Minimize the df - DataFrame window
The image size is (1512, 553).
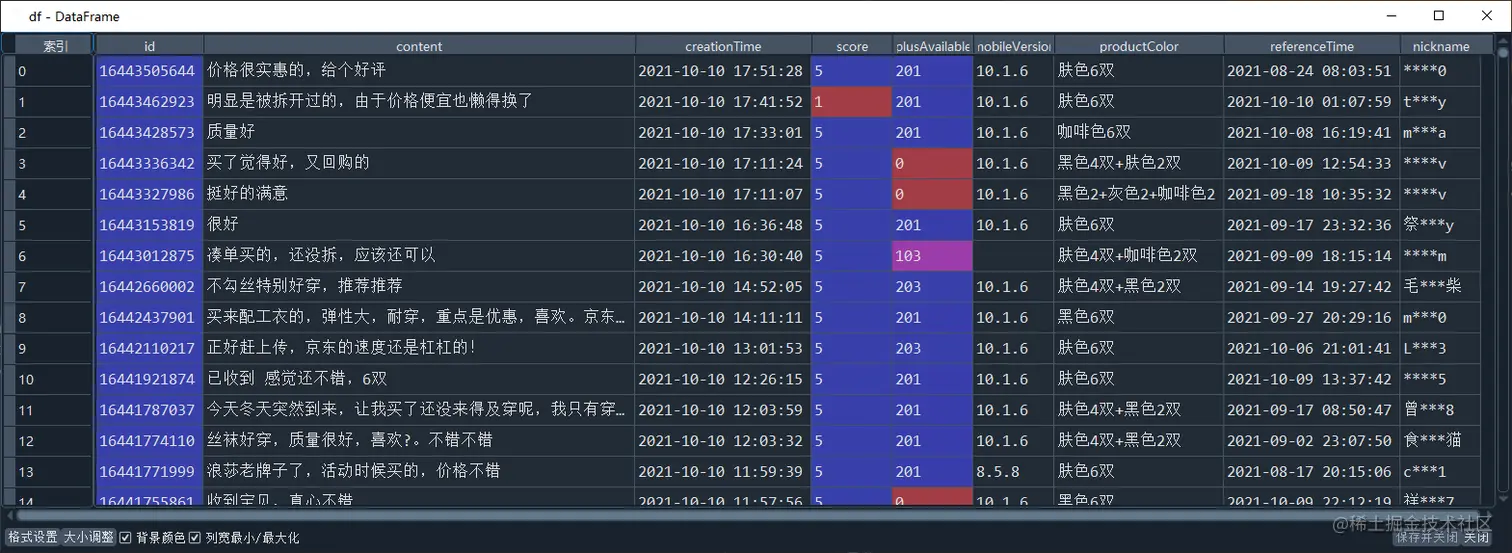click(x=1392, y=15)
